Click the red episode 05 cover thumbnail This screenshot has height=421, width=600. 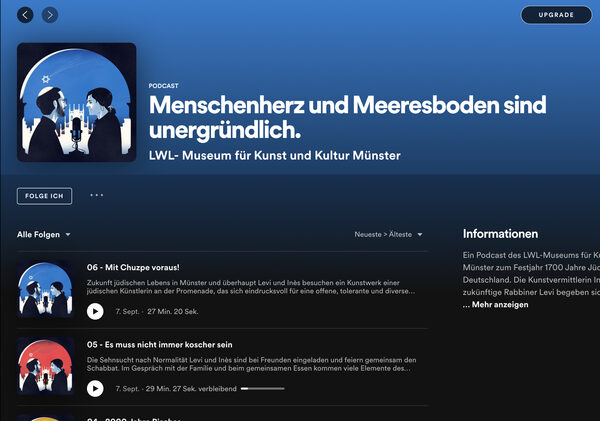(x=45, y=367)
